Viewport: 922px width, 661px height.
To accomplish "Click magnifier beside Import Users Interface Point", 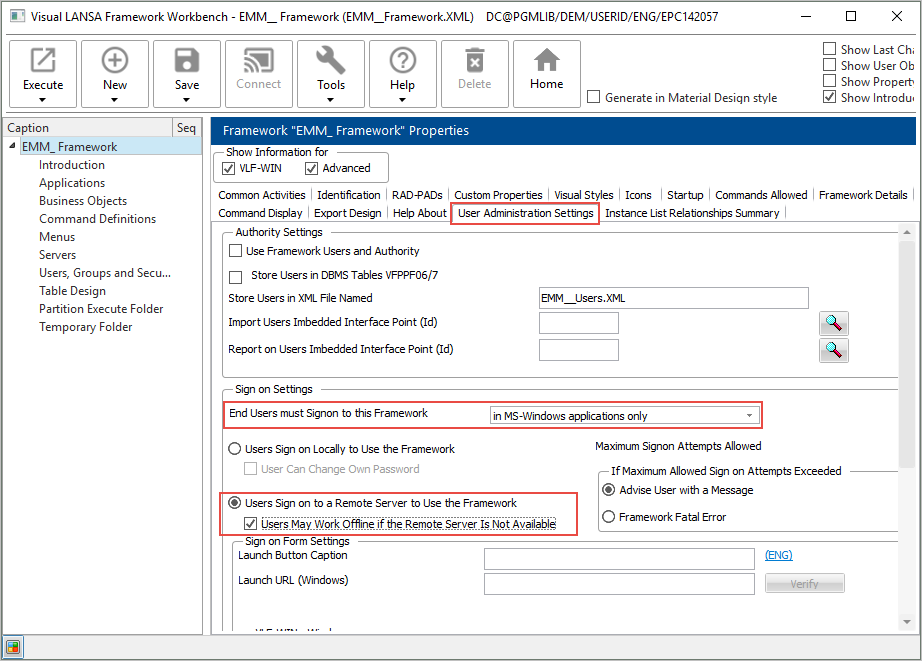I will pyautogui.click(x=833, y=323).
